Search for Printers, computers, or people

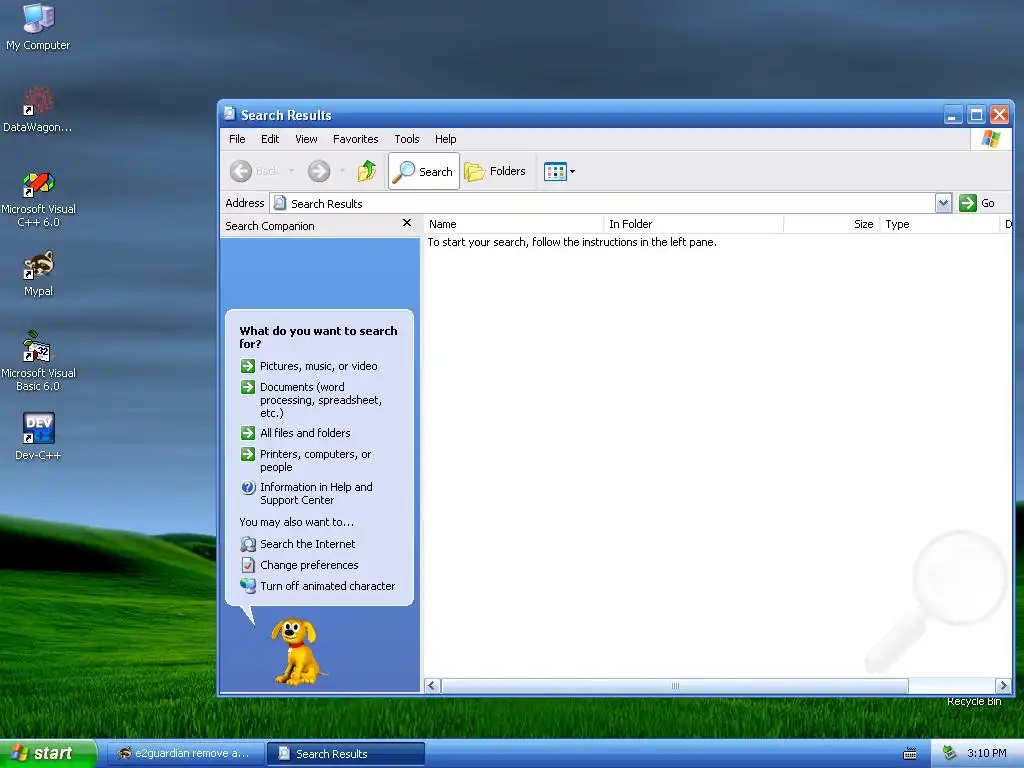pyautogui.click(x=306, y=460)
